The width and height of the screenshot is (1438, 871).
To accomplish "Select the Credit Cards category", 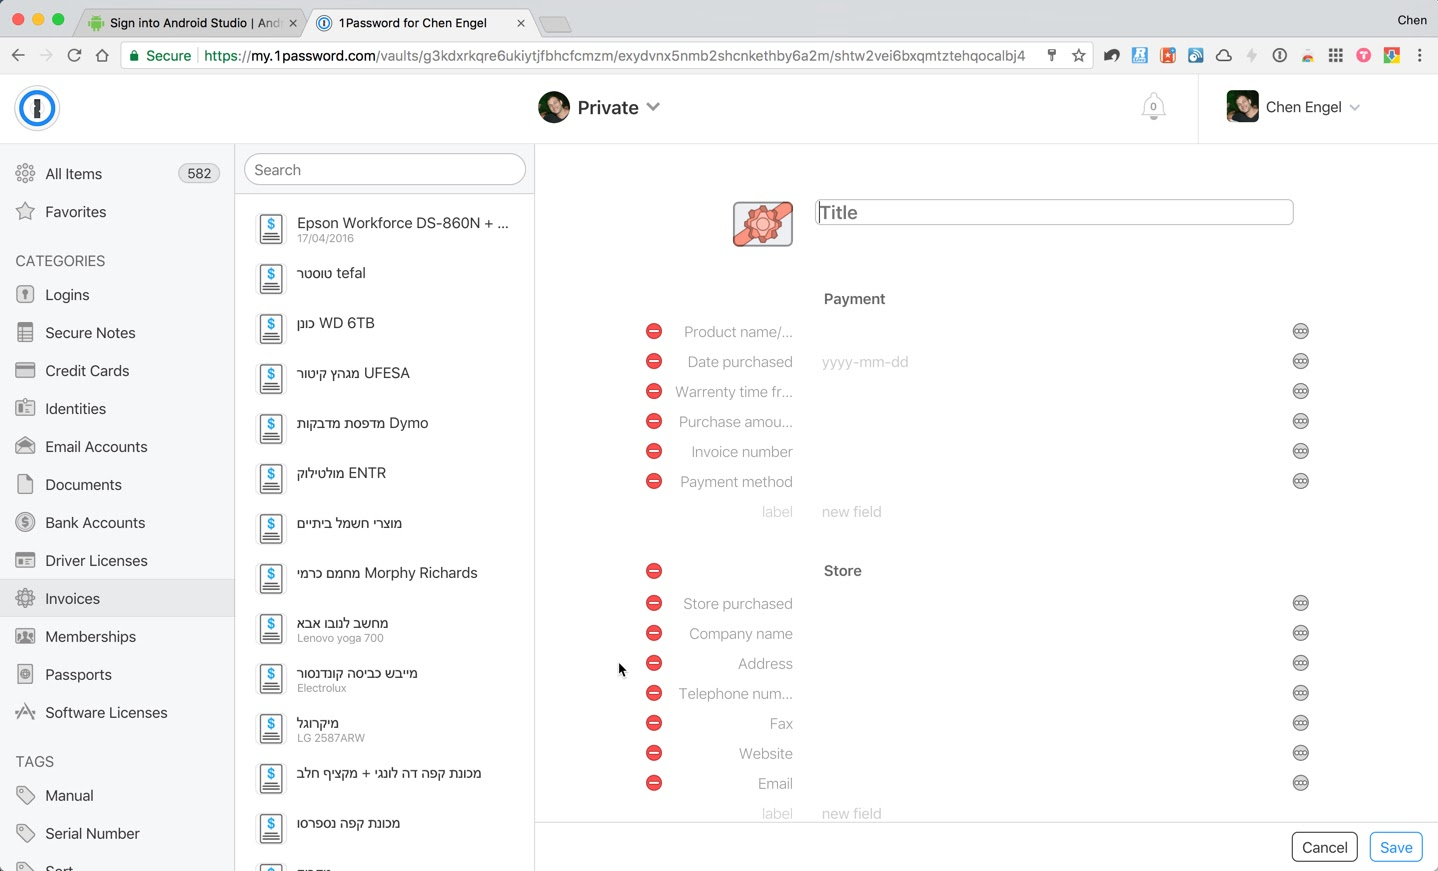I will coord(117,371).
